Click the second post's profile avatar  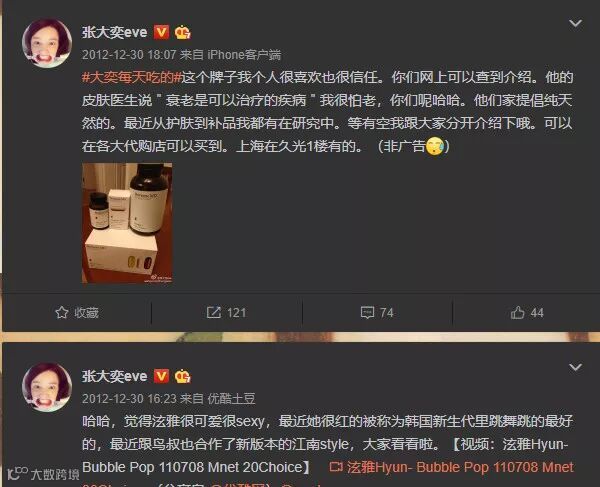coord(47,388)
